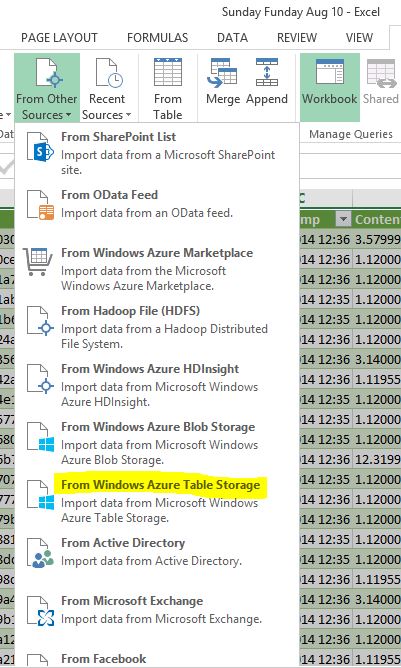The image size is (401, 668).
Task: Expand the Recent Sources dropdown
Action: (x=107, y=89)
